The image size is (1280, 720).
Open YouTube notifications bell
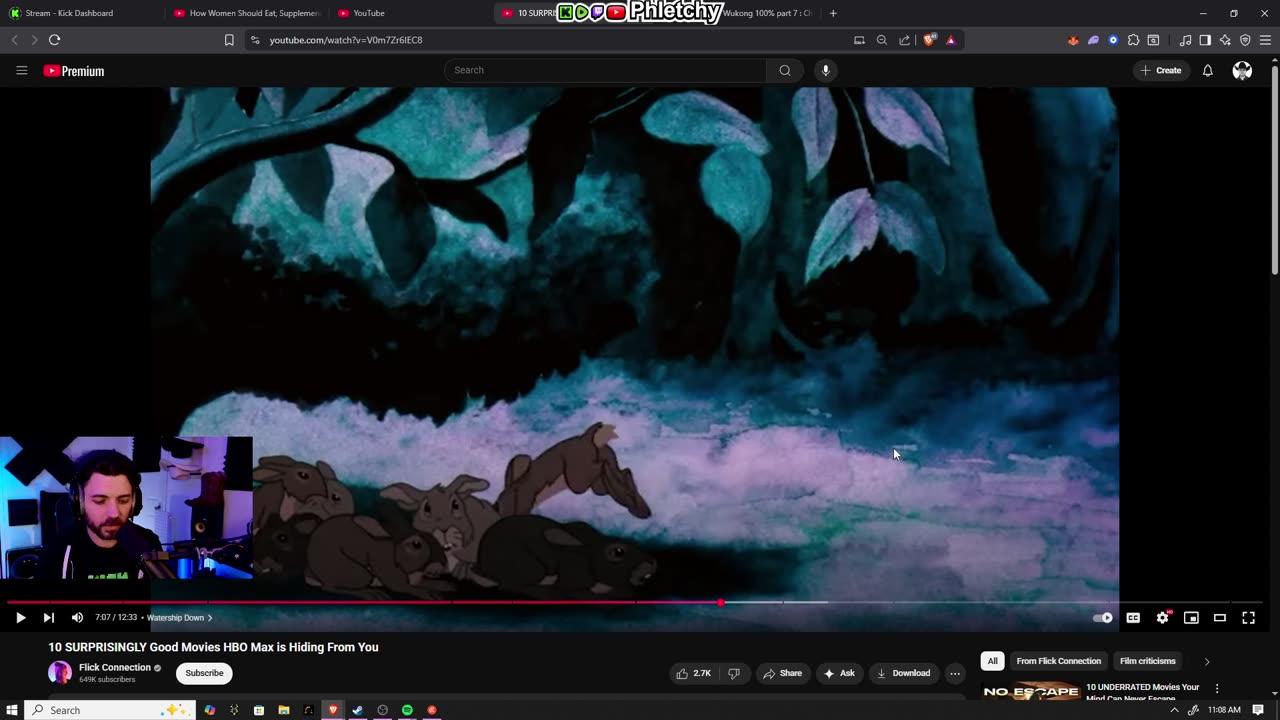click(1207, 70)
